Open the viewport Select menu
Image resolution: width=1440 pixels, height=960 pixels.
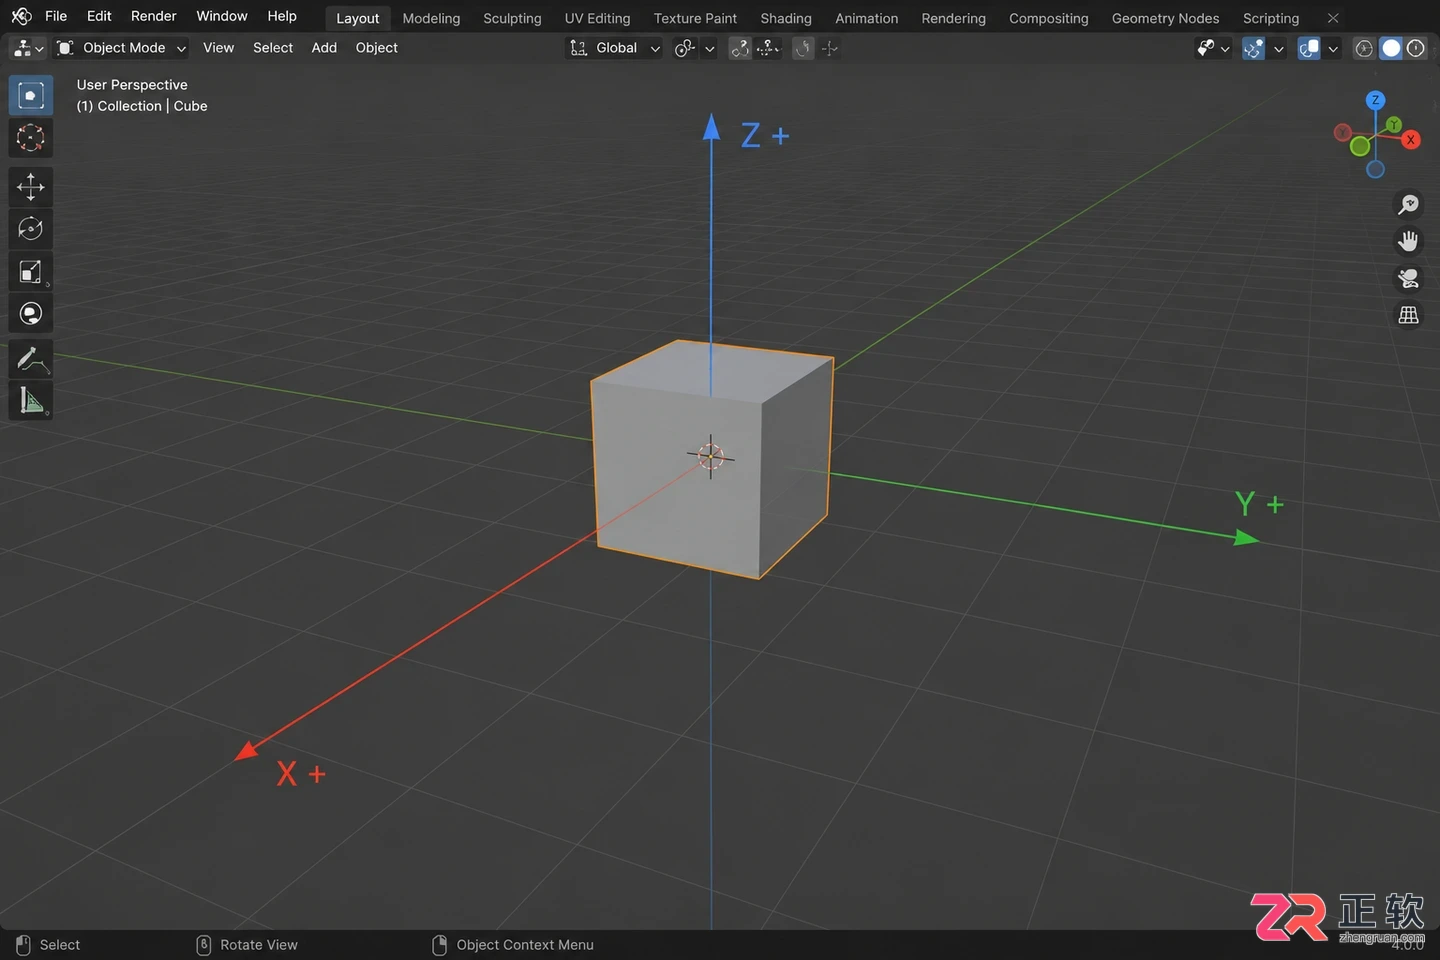273,48
